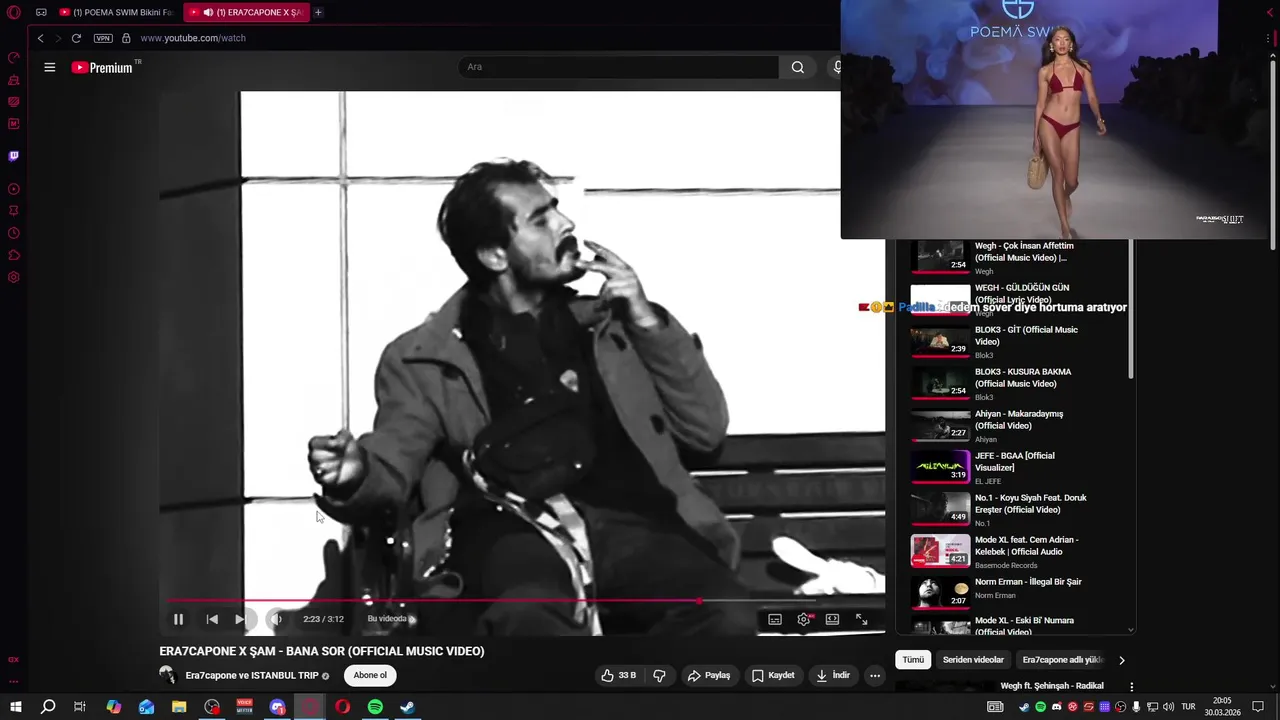
Task: Share the video with Paylaş
Action: pyautogui.click(x=709, y=676)
